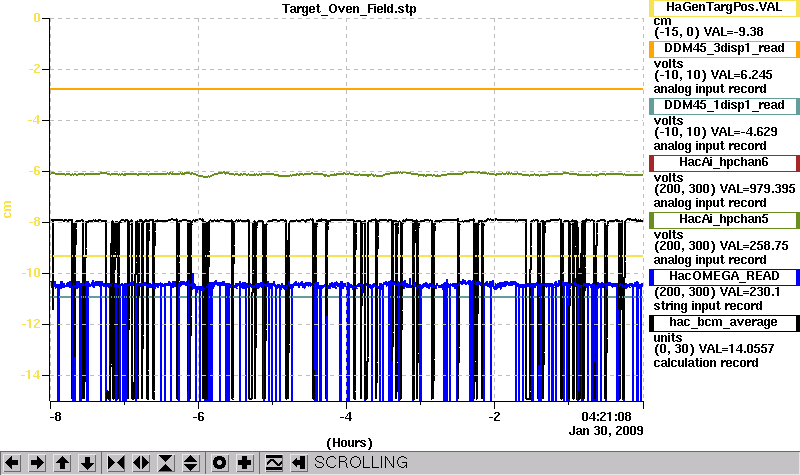Click the cm y-axis unit label

coord(7,209)
